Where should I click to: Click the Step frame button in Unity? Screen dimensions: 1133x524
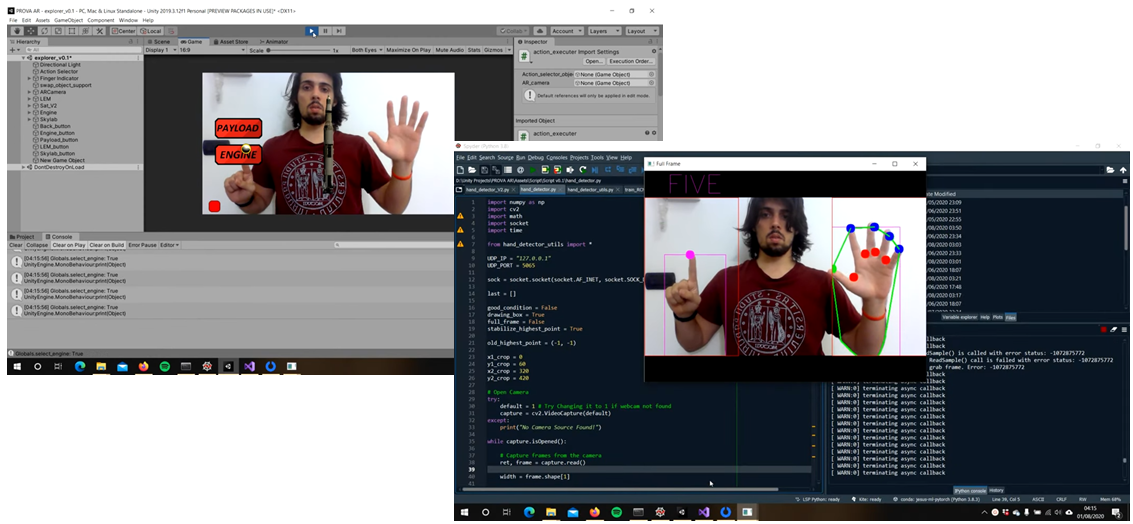(x=339, y=31)
